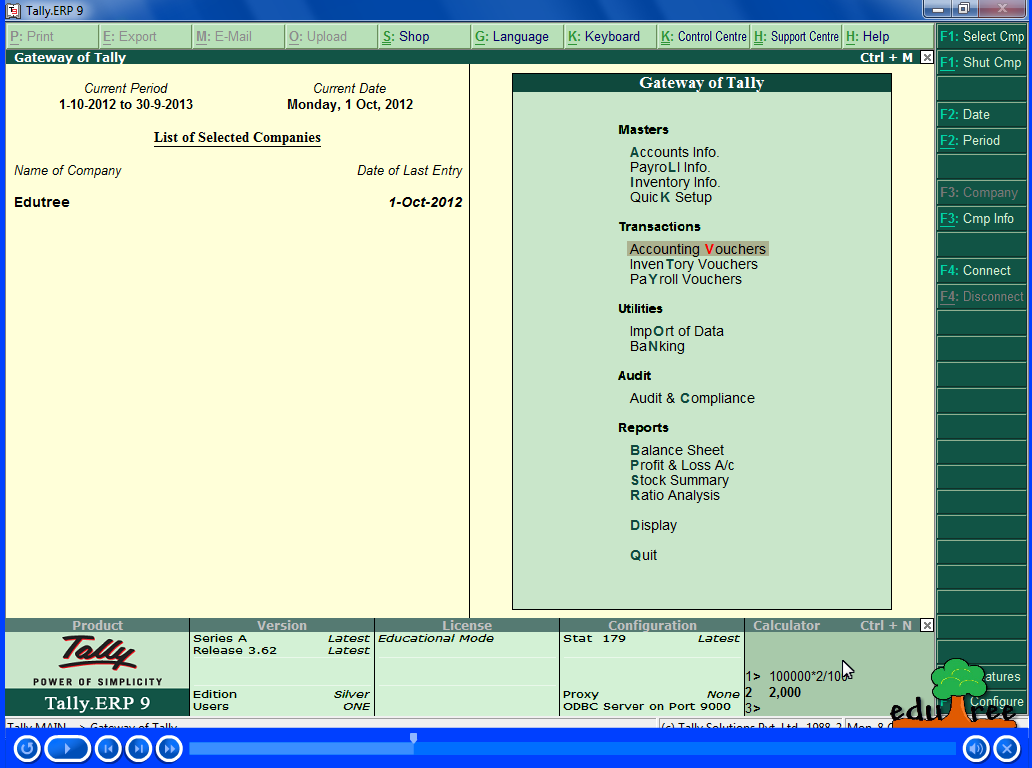Select QuicK Setup under Masters

[671, 197]
